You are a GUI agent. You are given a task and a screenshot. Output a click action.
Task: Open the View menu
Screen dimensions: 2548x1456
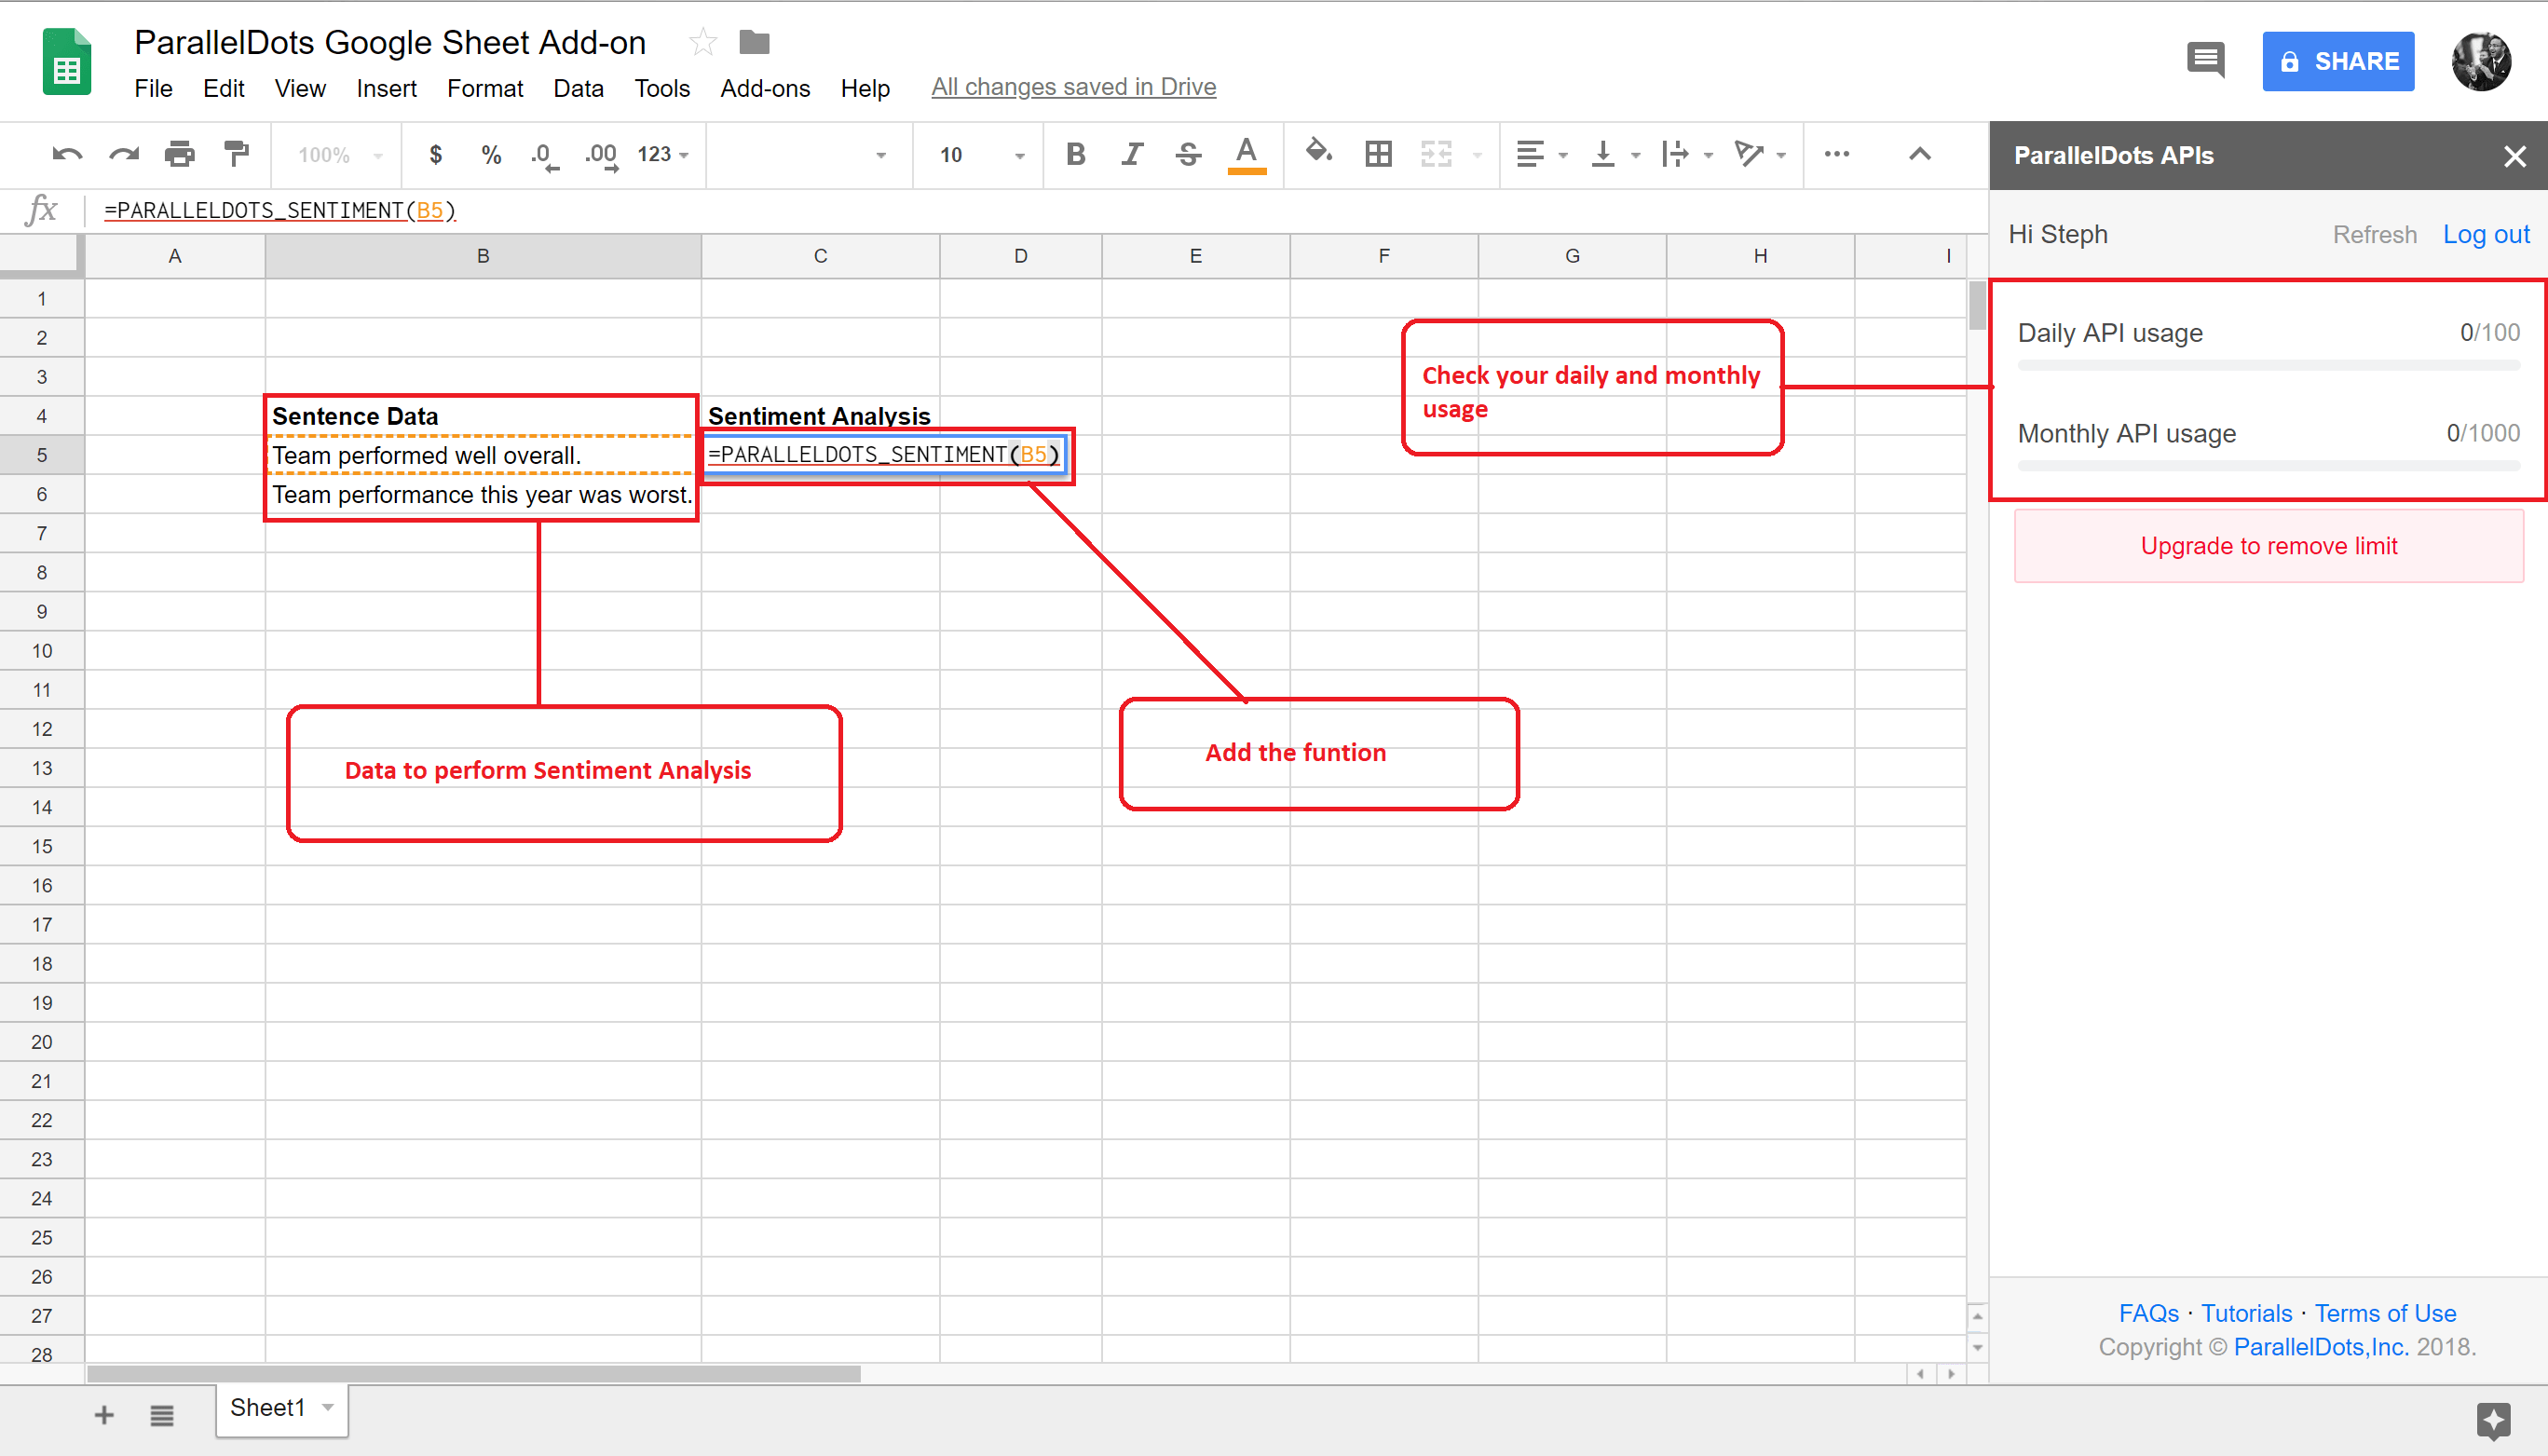[x=300, y=88]
